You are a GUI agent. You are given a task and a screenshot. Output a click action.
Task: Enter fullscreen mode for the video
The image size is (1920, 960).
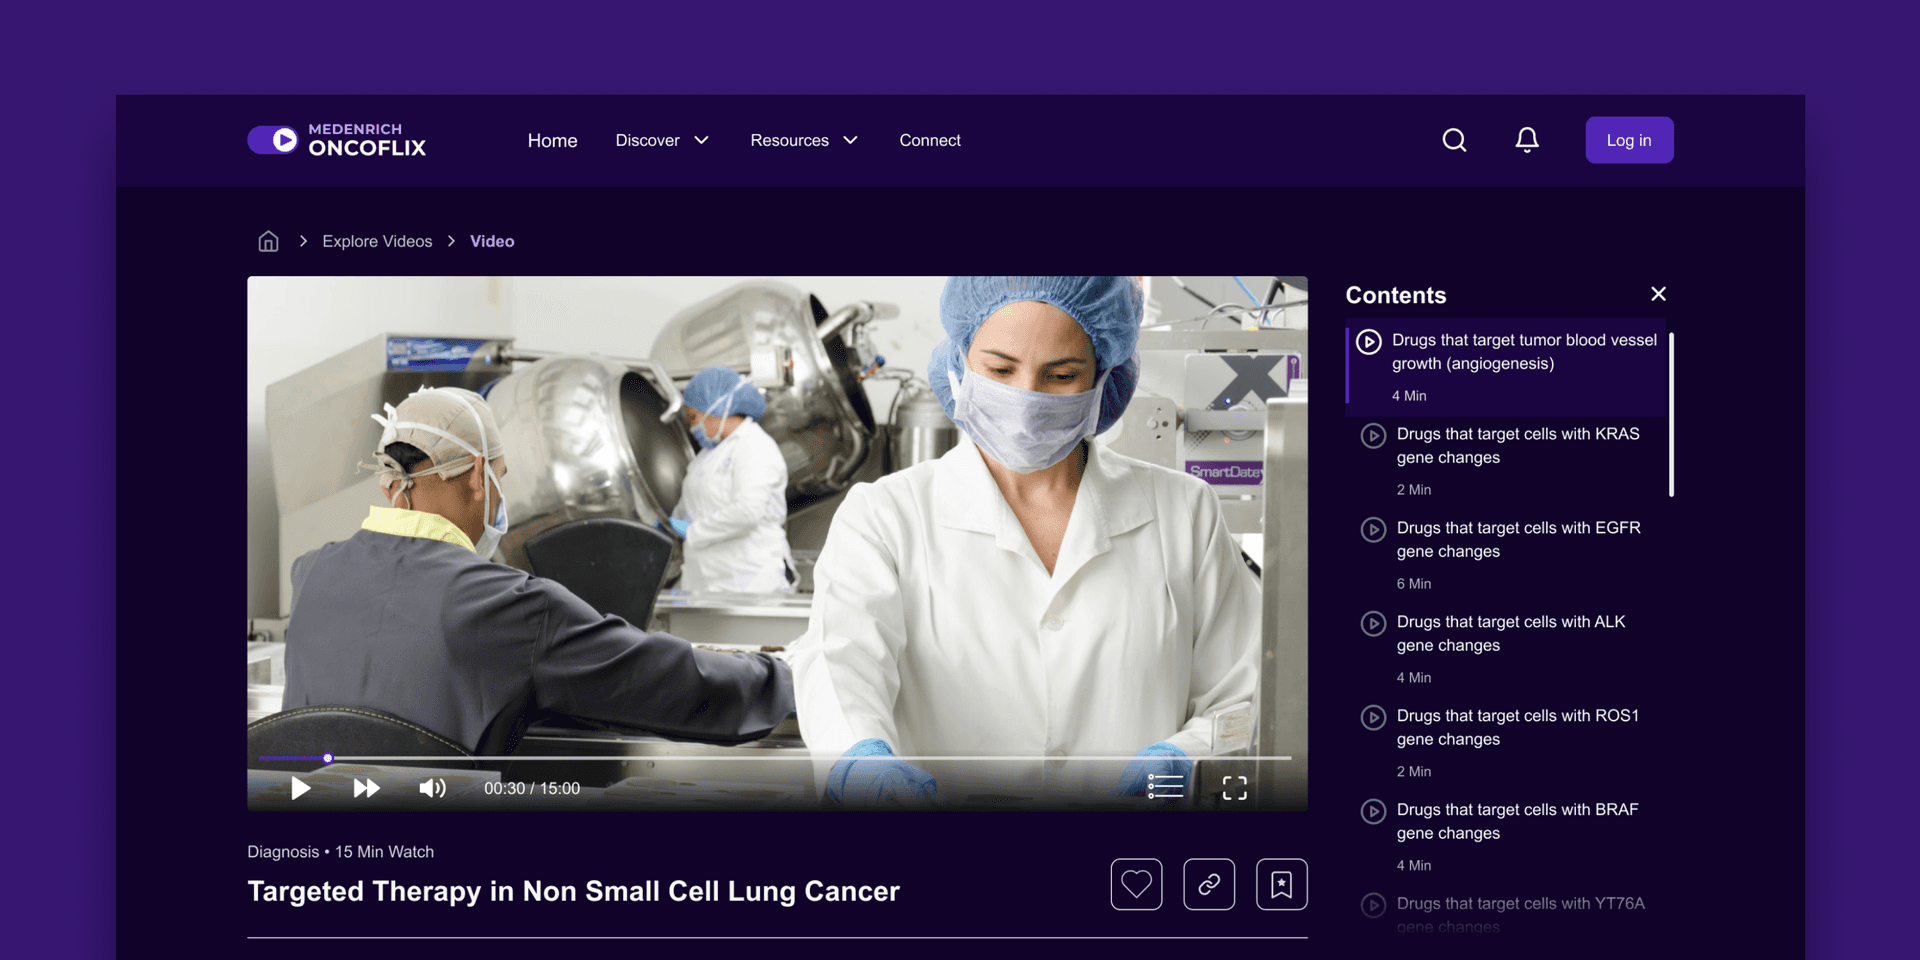(1235, 788)
